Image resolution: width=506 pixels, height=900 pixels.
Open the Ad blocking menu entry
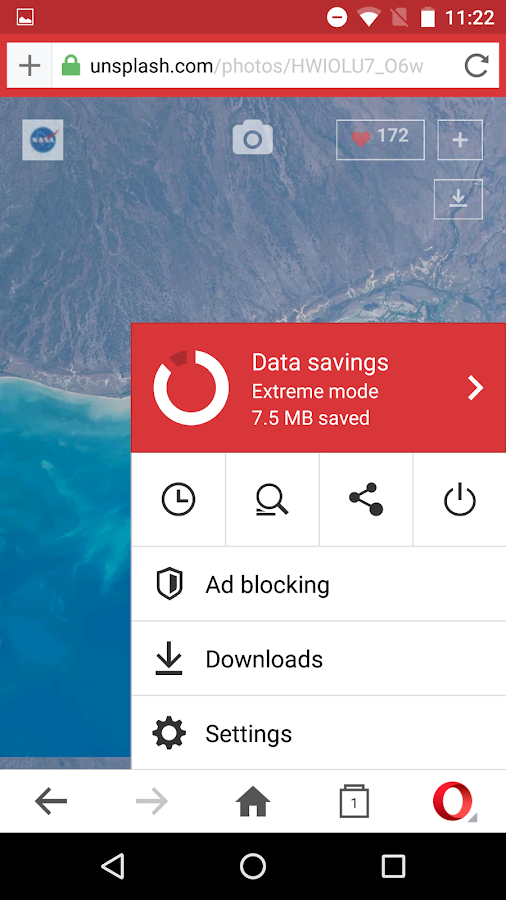point(318,585)
